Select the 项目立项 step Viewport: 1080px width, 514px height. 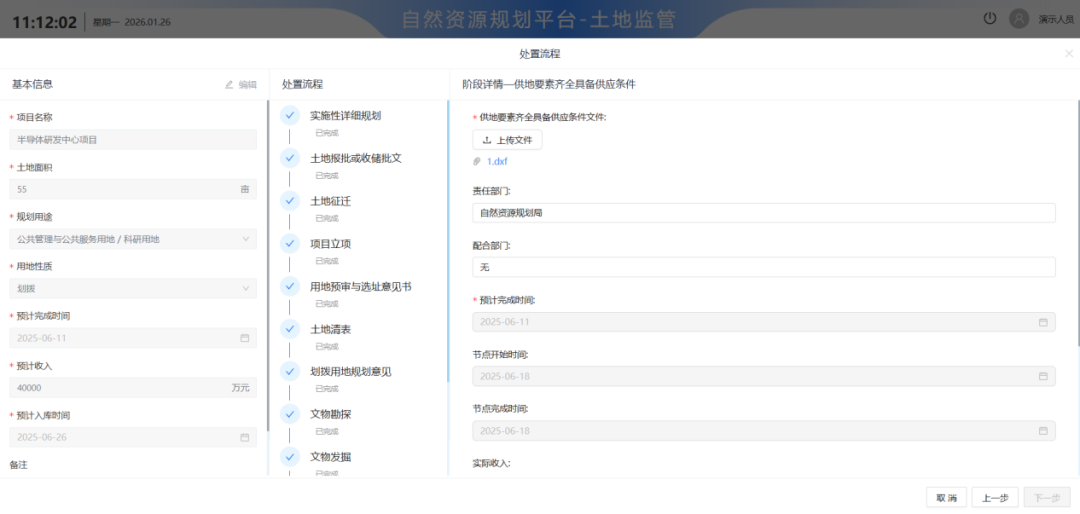click(x=330, y=243)
